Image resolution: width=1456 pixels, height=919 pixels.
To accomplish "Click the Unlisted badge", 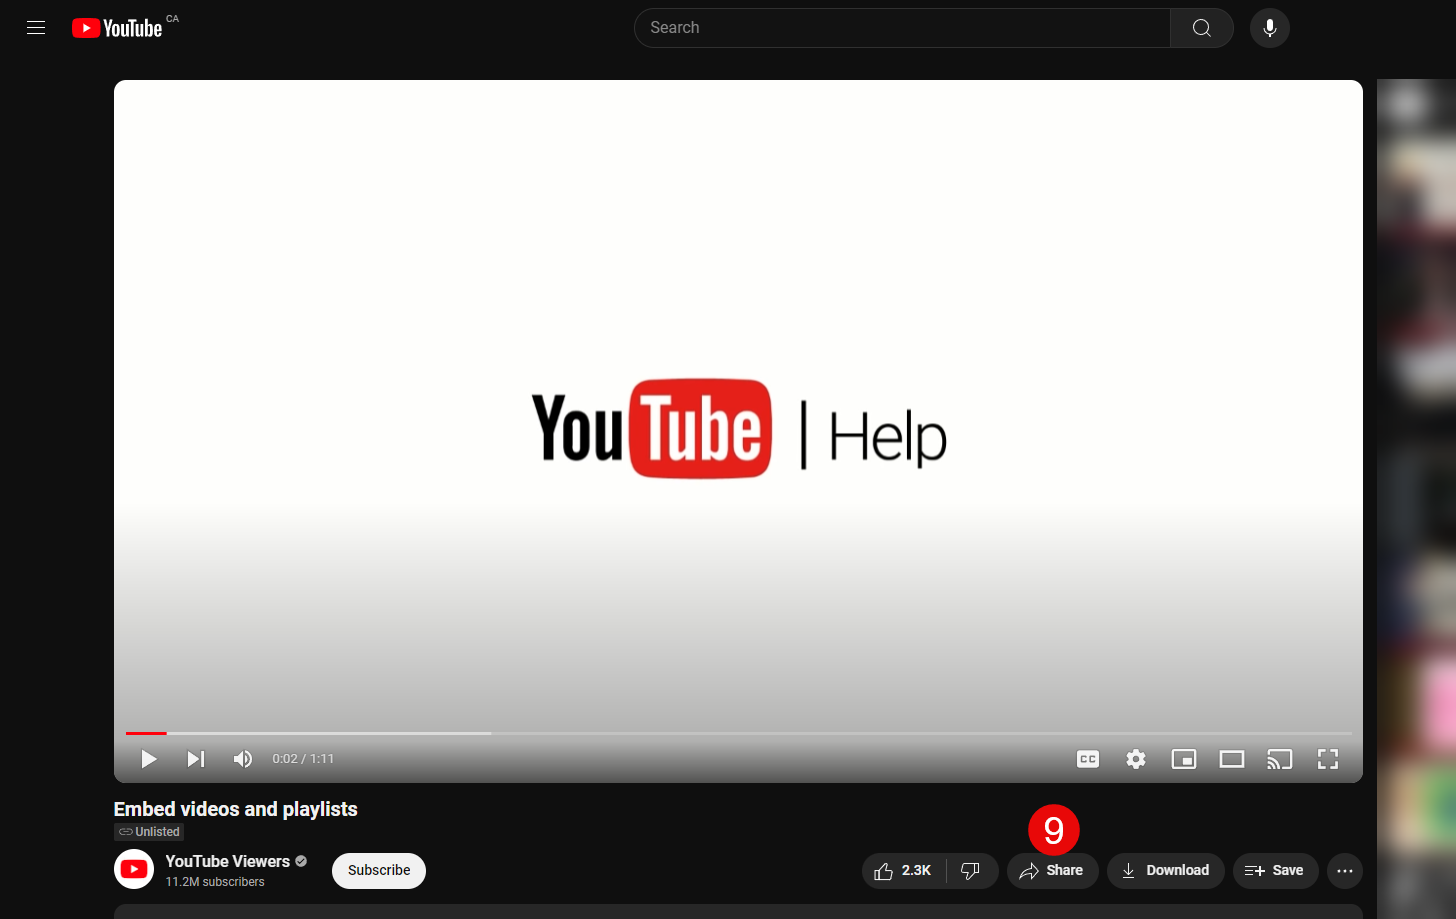I will (x=149, y=832).
